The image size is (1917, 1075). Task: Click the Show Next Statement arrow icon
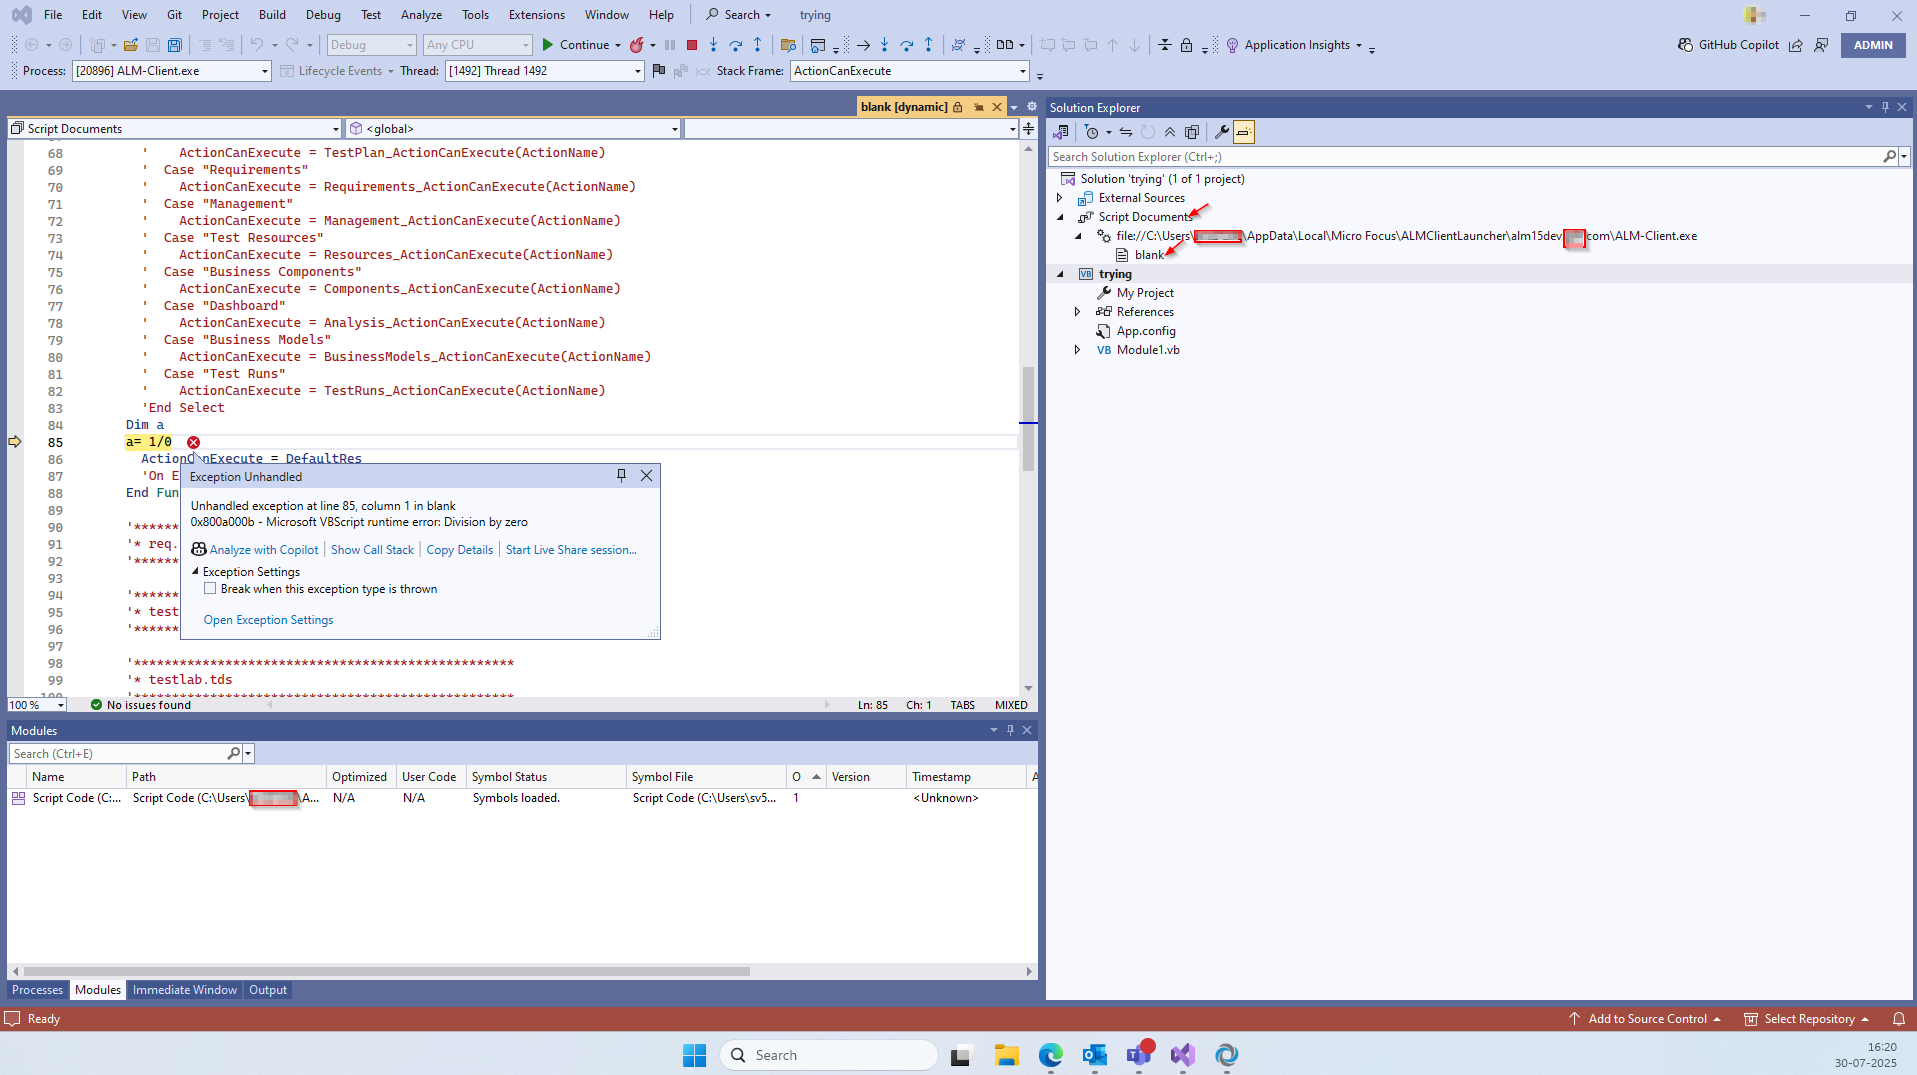864,45
